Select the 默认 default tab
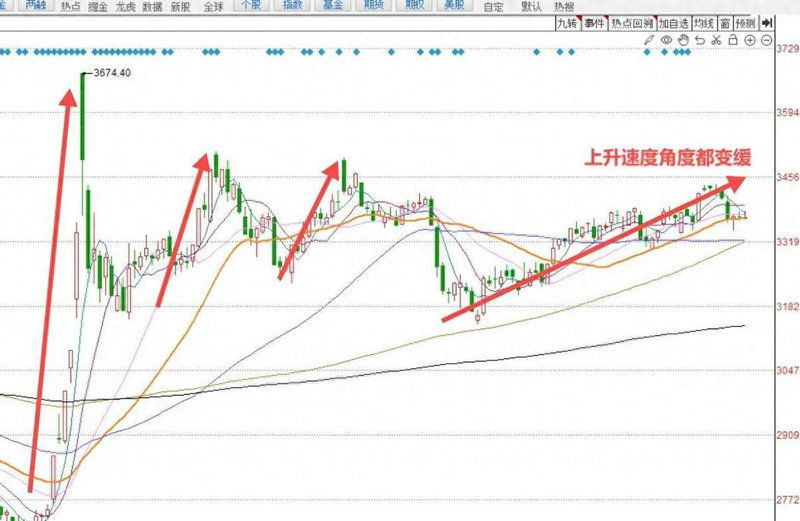This screenshot has width=800, height=521. 531,7
